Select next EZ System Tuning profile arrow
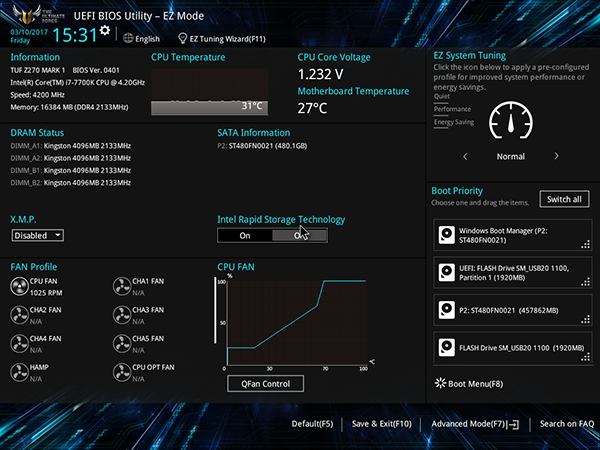 (556, 156)
